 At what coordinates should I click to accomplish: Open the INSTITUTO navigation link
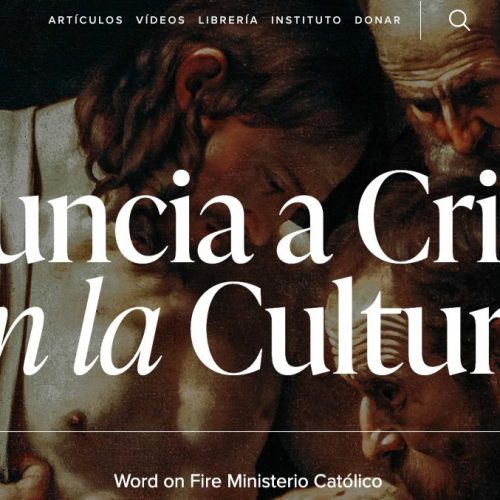[x=306, y=20]
